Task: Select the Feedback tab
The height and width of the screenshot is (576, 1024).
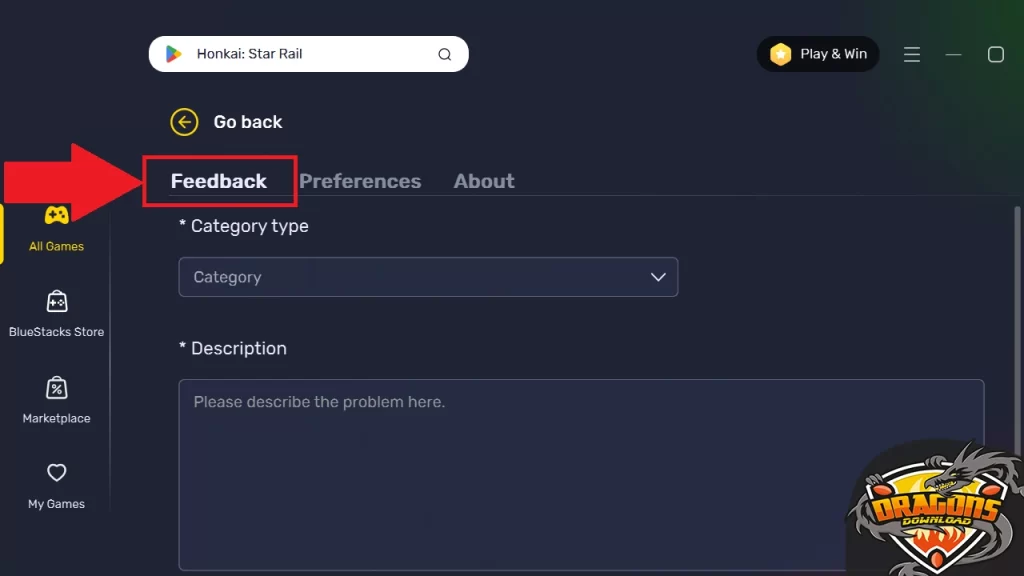Action: point(219,181)
